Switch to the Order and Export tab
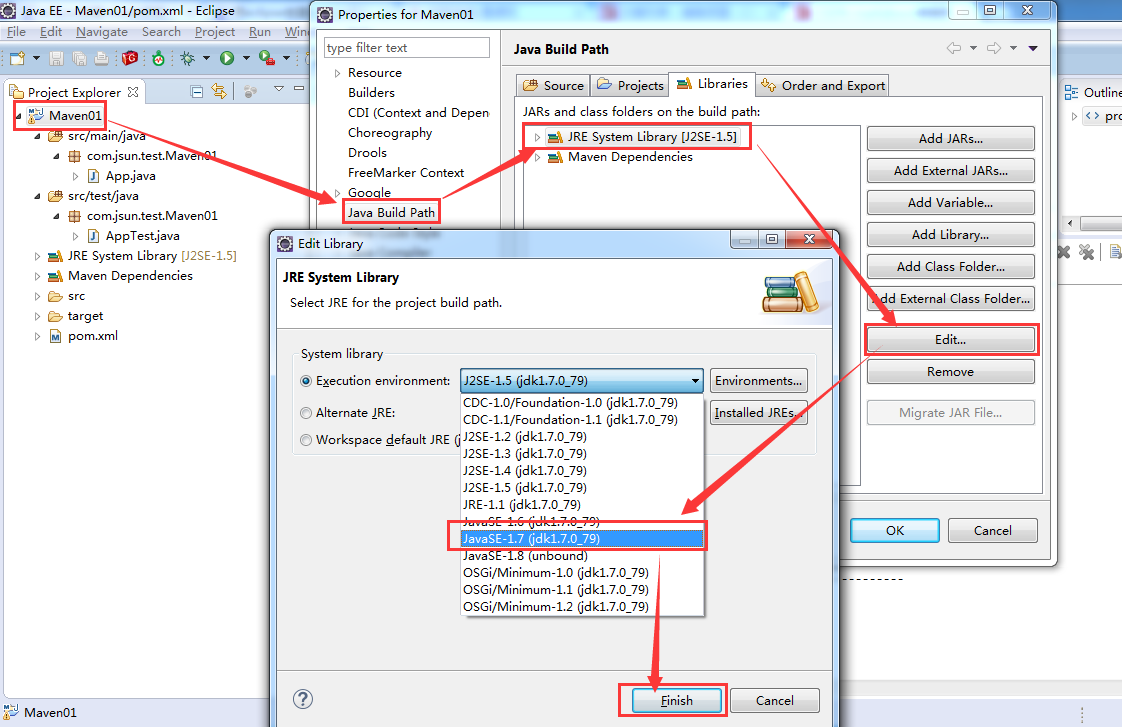Image resolution: width=1122 pixels, height=727 pixels. tap(823, 85)
